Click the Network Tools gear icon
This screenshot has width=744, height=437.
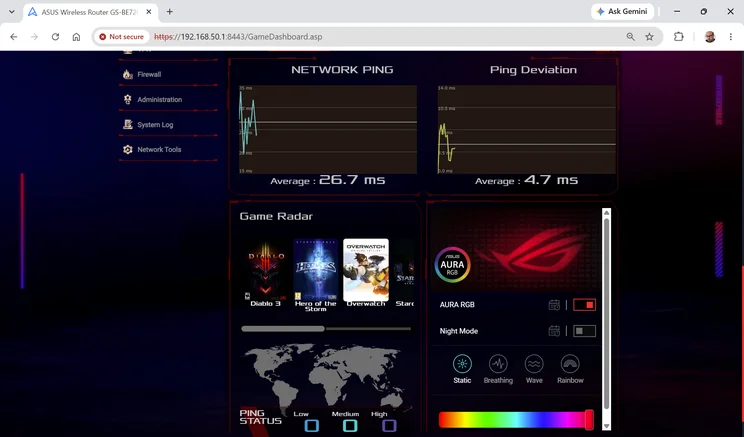(x=128, y=149)
